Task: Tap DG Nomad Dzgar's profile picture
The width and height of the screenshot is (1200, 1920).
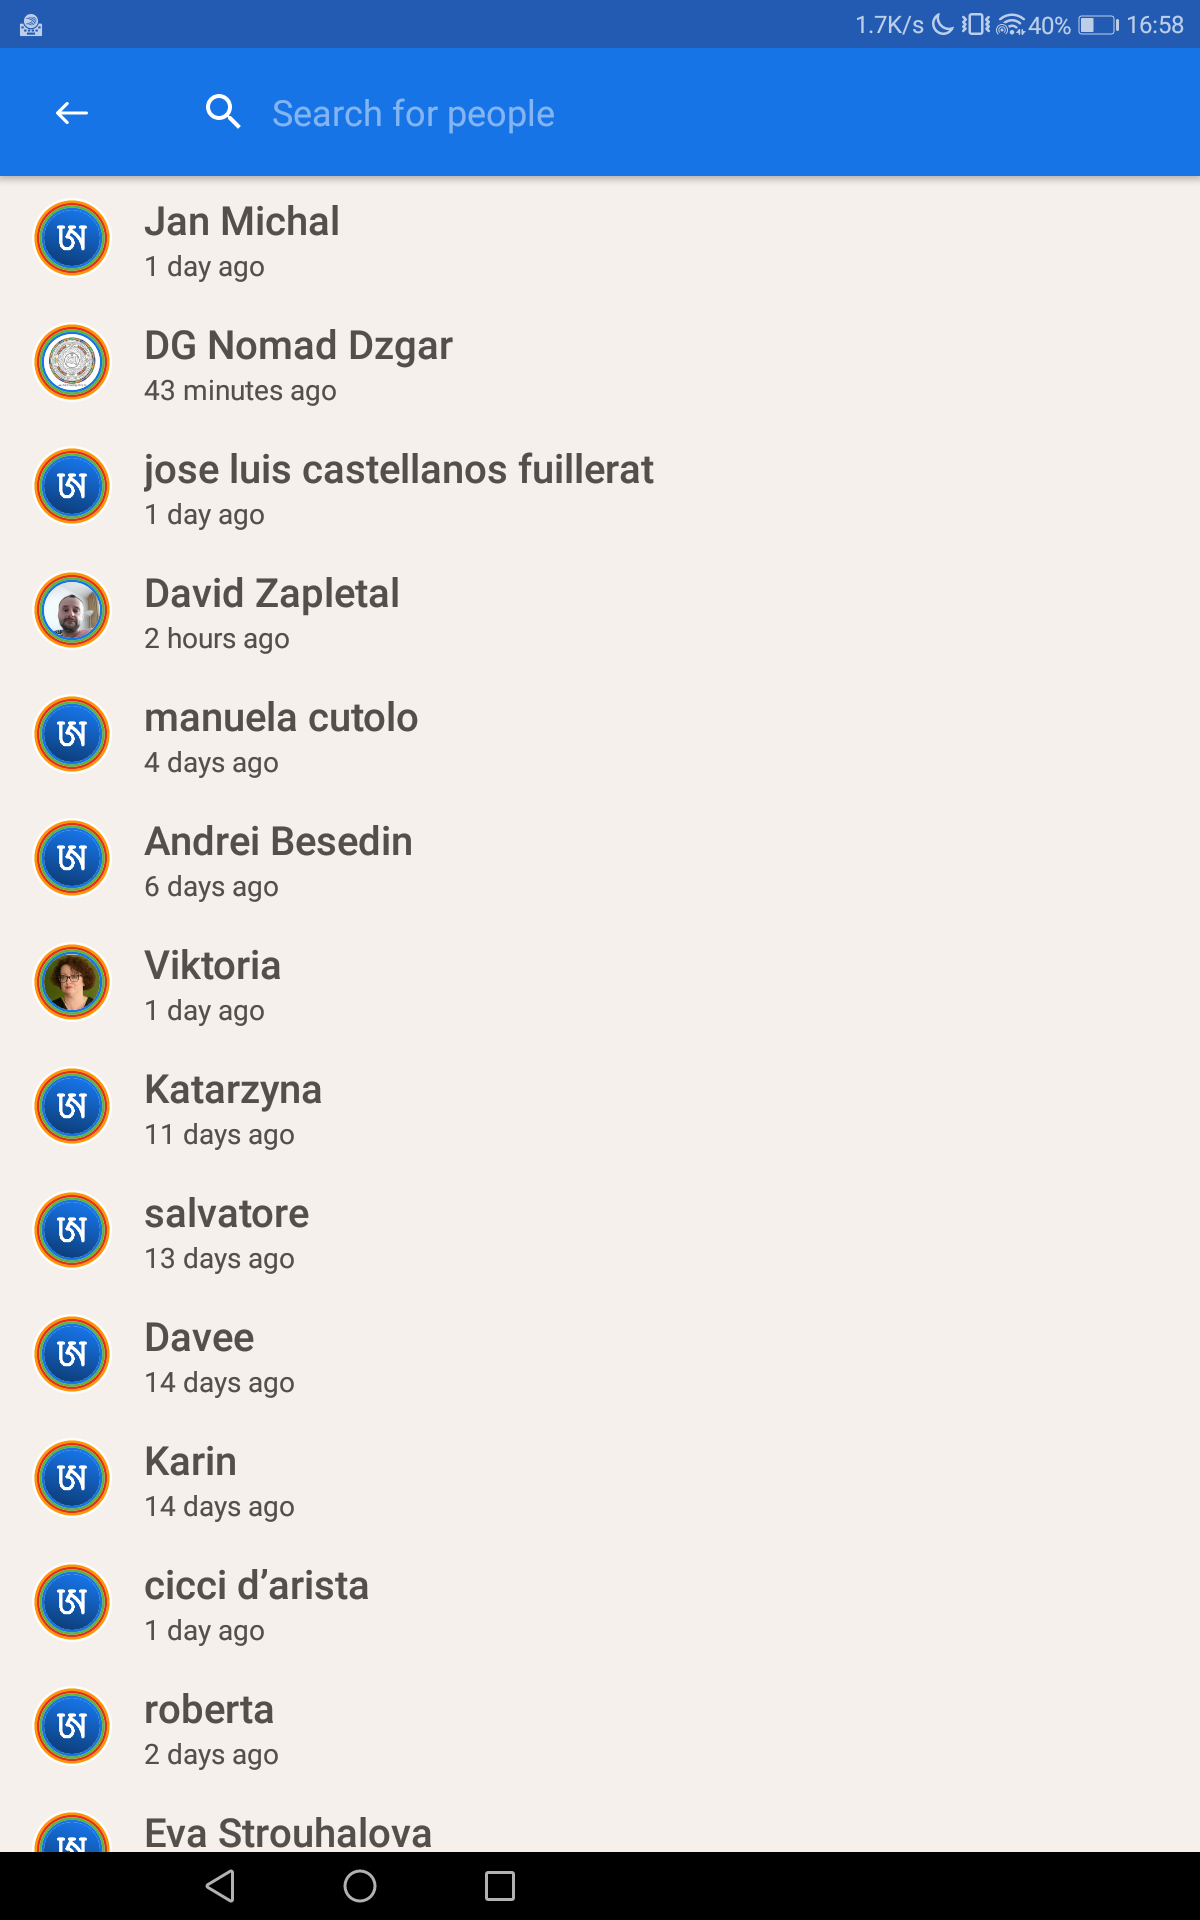Action: (x=72, y=362)
